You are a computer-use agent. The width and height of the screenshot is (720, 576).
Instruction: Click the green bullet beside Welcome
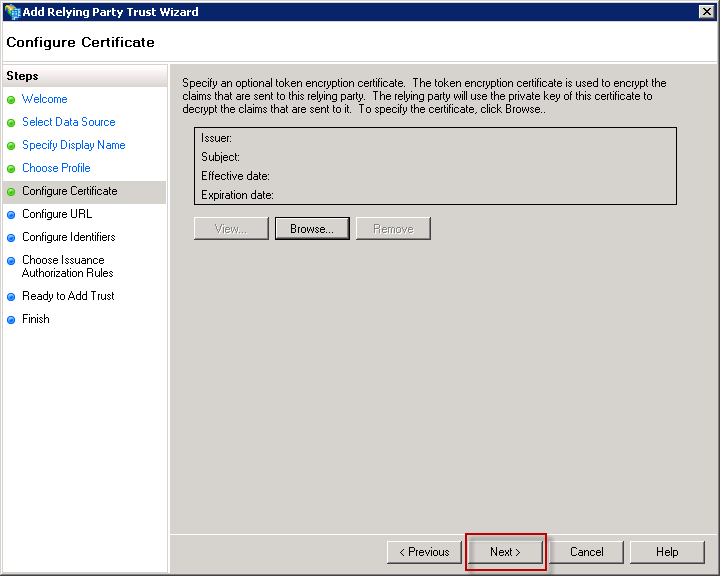pyautogui.click(x=11, y=100)
